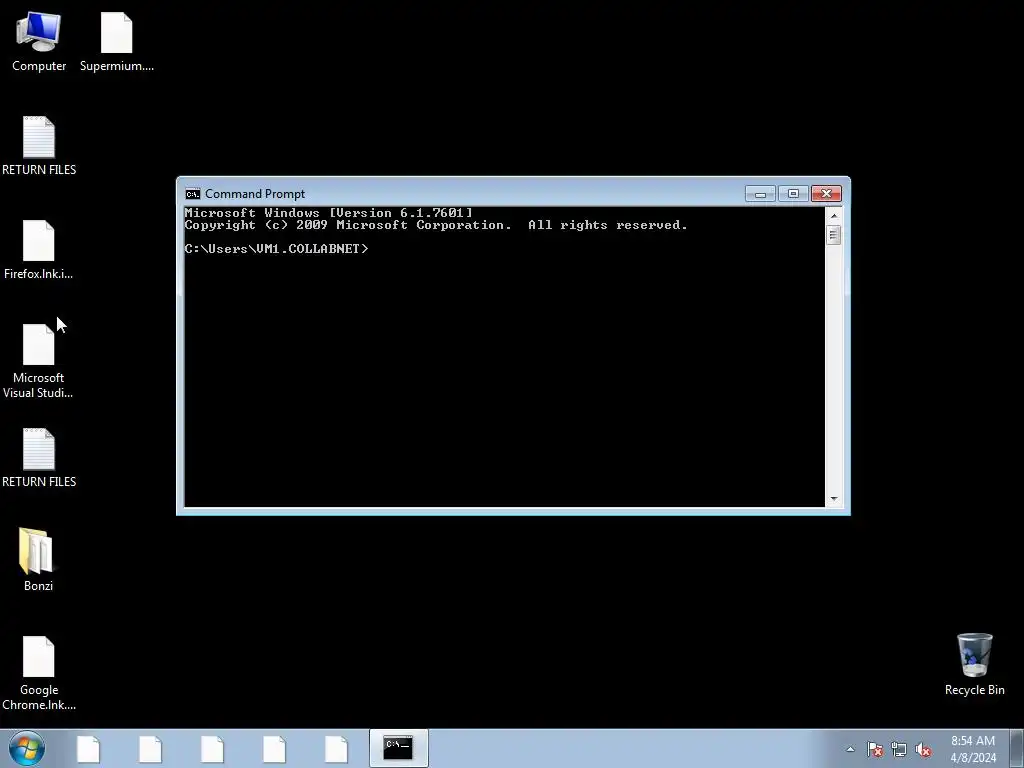Click the first blank pinned taskbar icon
Screen dimensions: 1024x768
tap(88, 749)
